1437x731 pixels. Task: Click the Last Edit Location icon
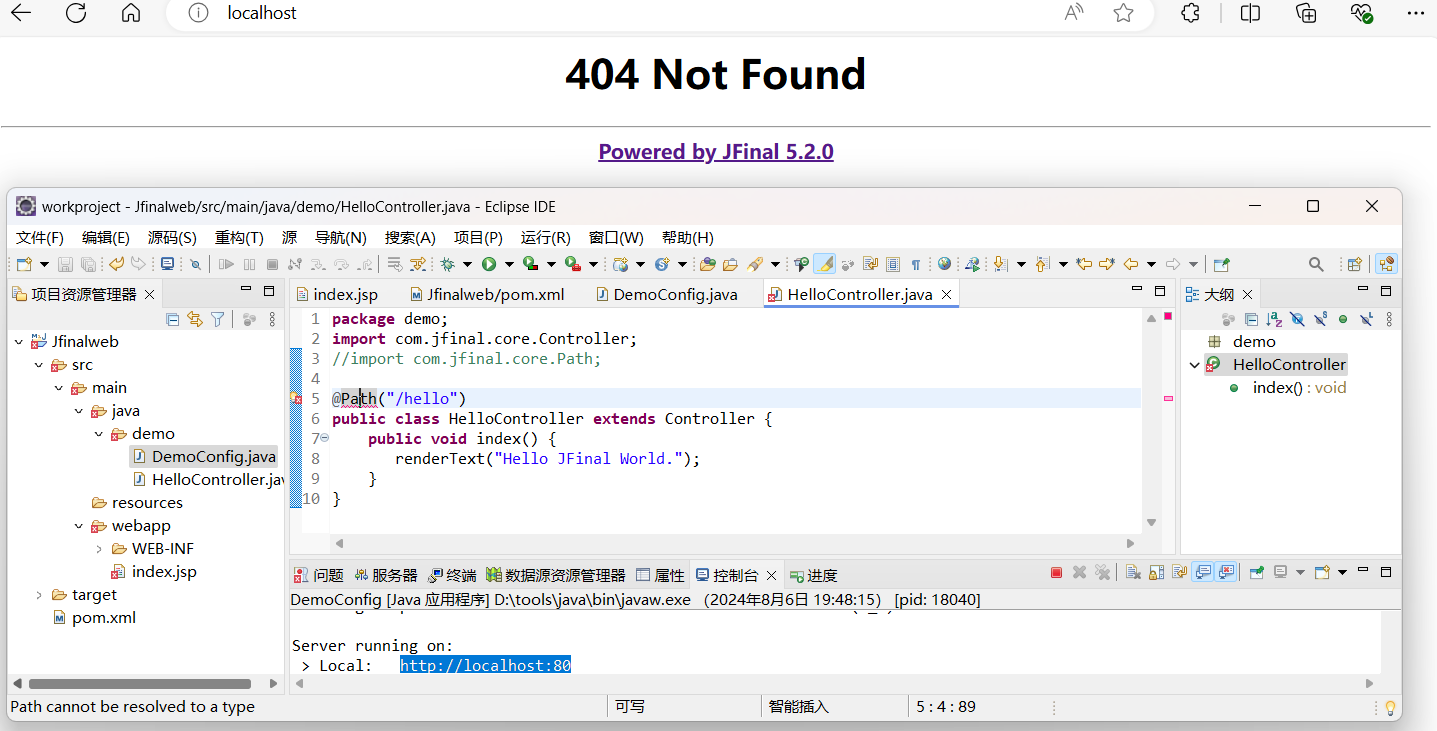[1084, 264]
